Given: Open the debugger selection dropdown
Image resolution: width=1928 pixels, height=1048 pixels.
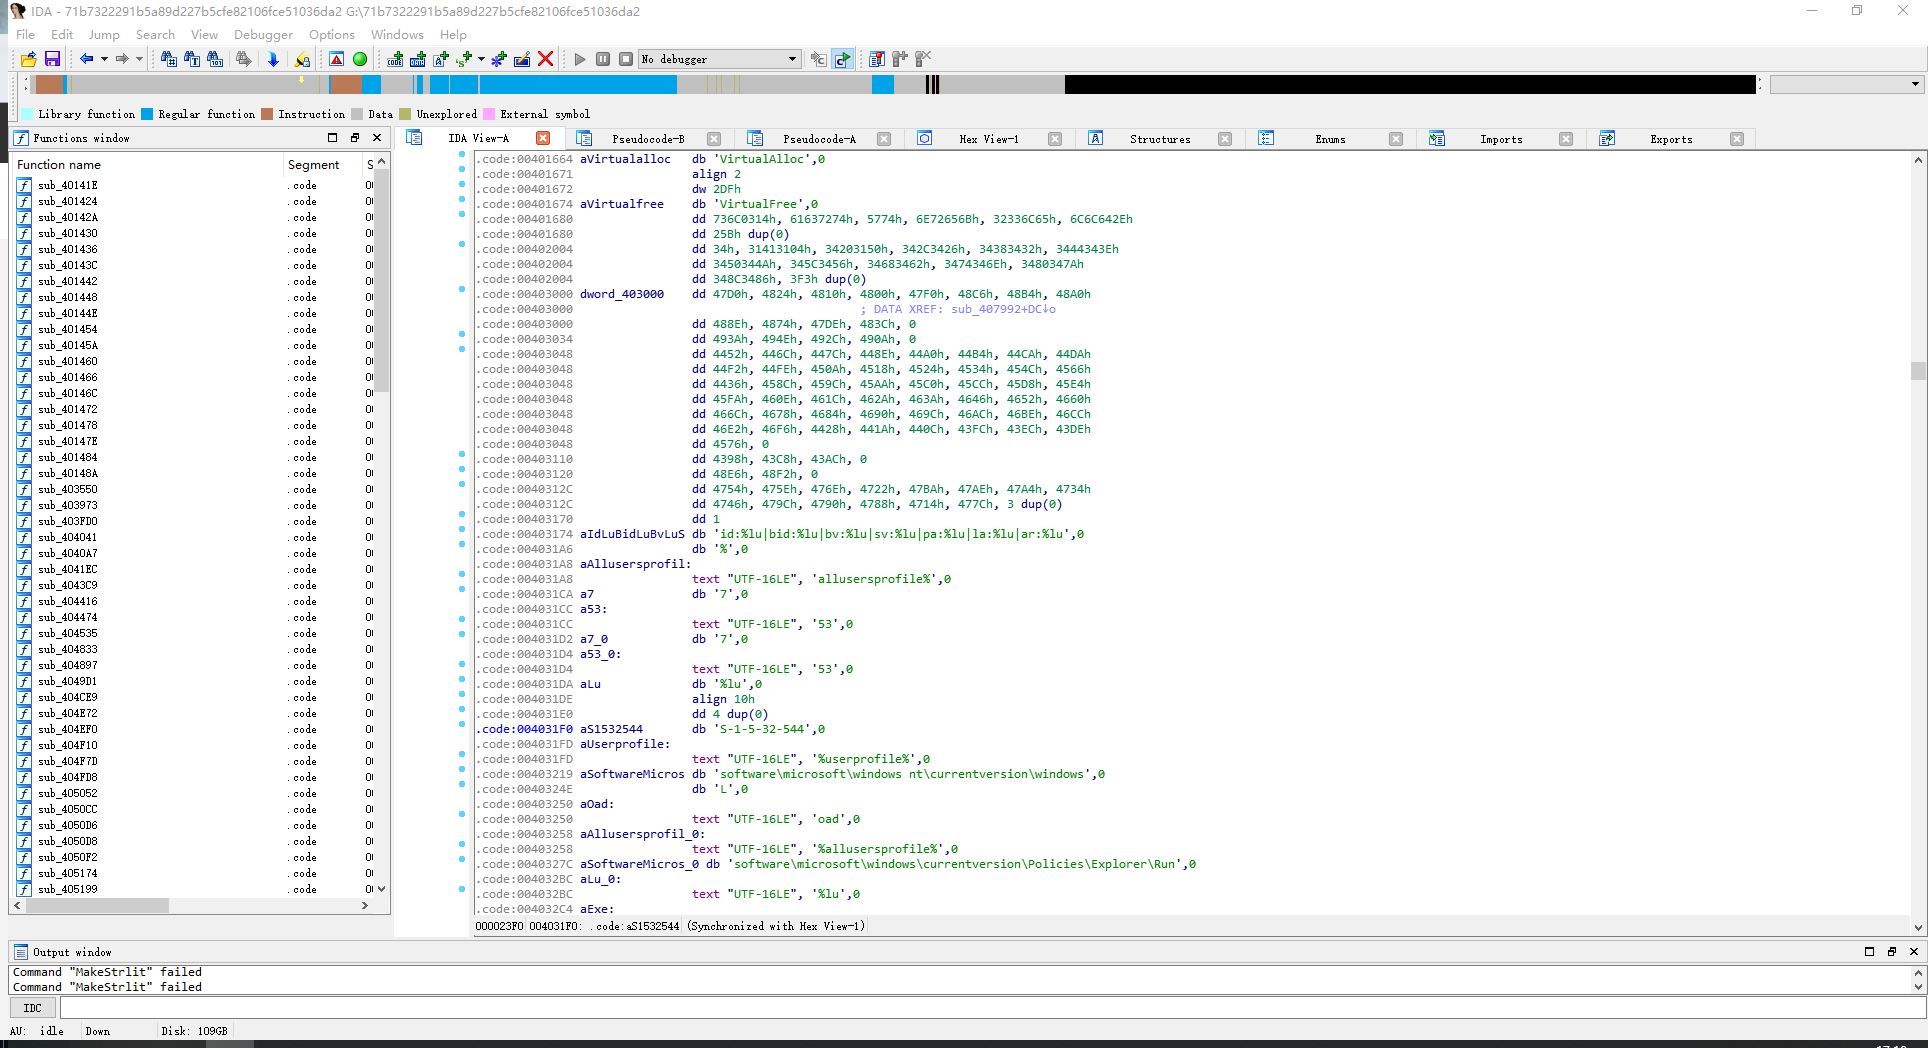Looking at the screenshot, I should (x=792, y=59).
